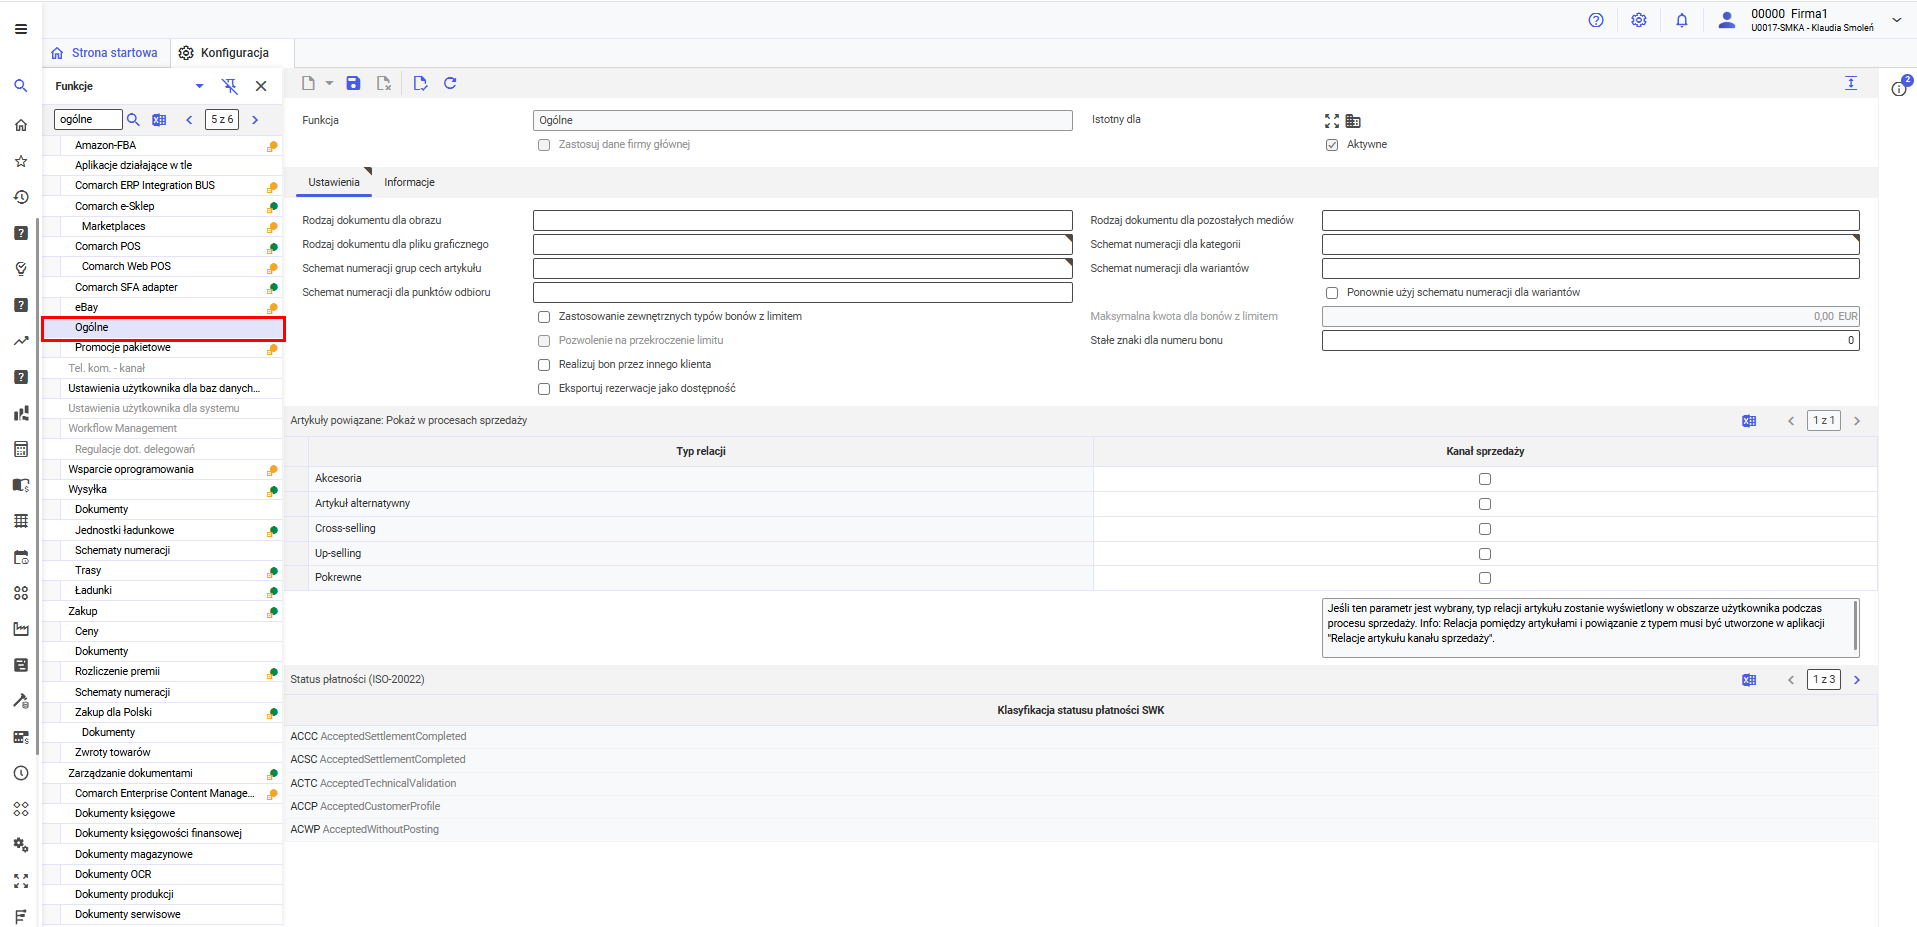
Task: Go to the next page of 'Status płatności'
Action: click(1857, 680)
